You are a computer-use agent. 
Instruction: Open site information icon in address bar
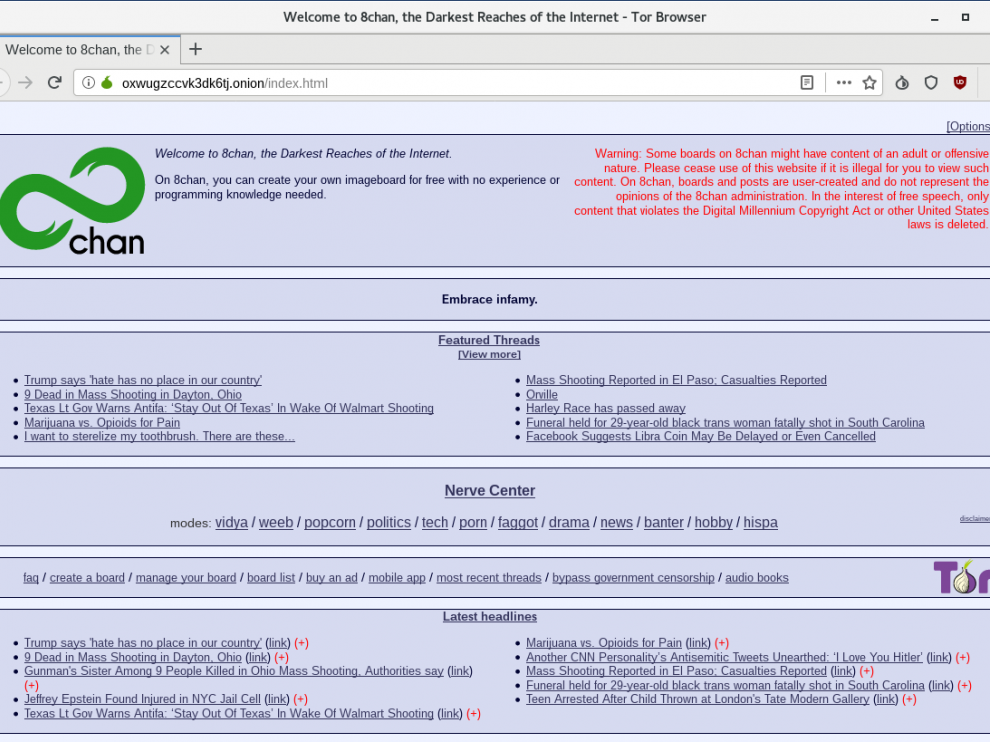click(x=88, y=83)
